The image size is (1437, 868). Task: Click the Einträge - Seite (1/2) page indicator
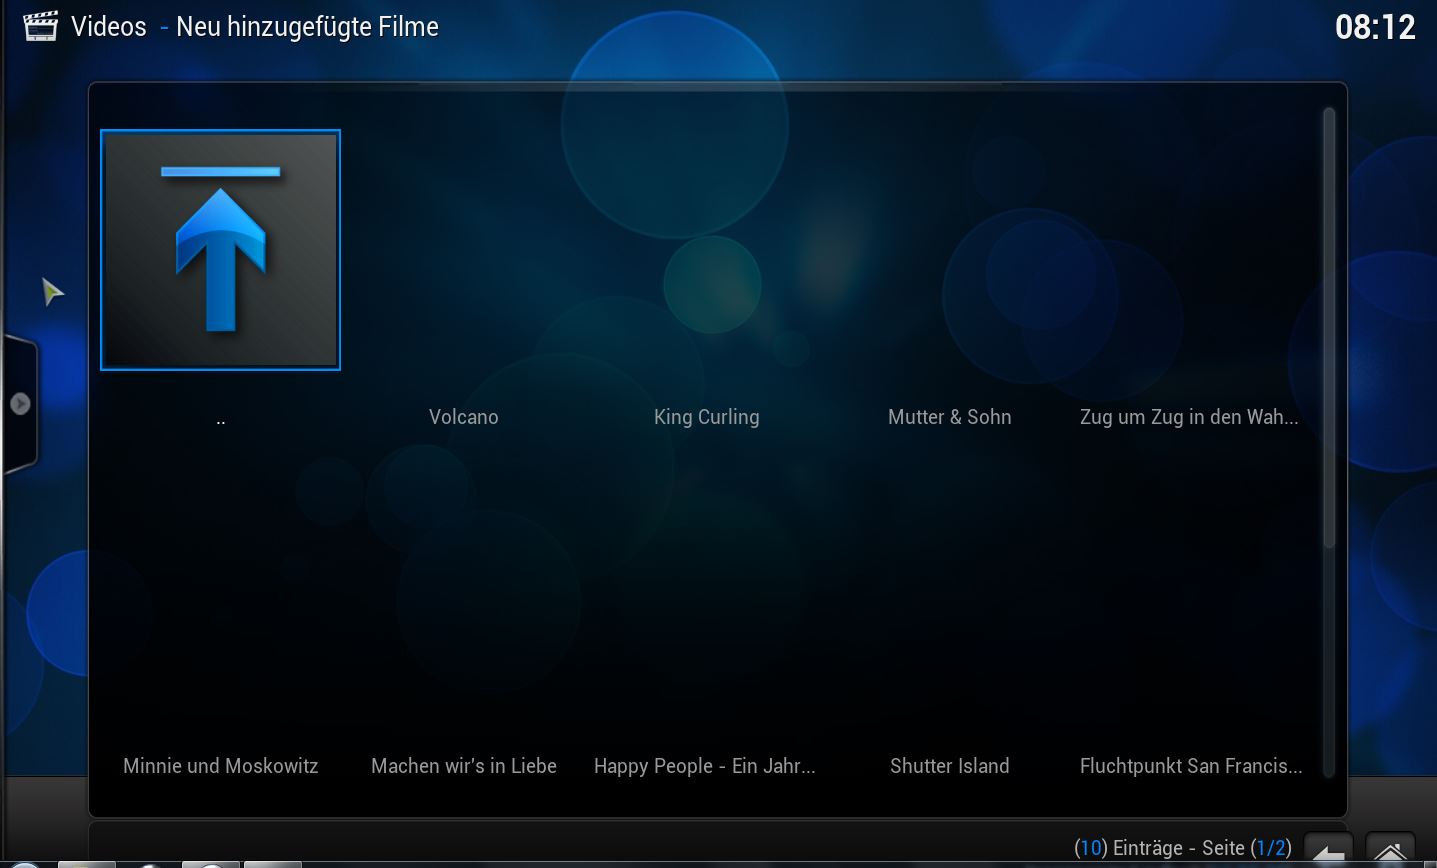pyautogui.click(x=1183, y=848)
